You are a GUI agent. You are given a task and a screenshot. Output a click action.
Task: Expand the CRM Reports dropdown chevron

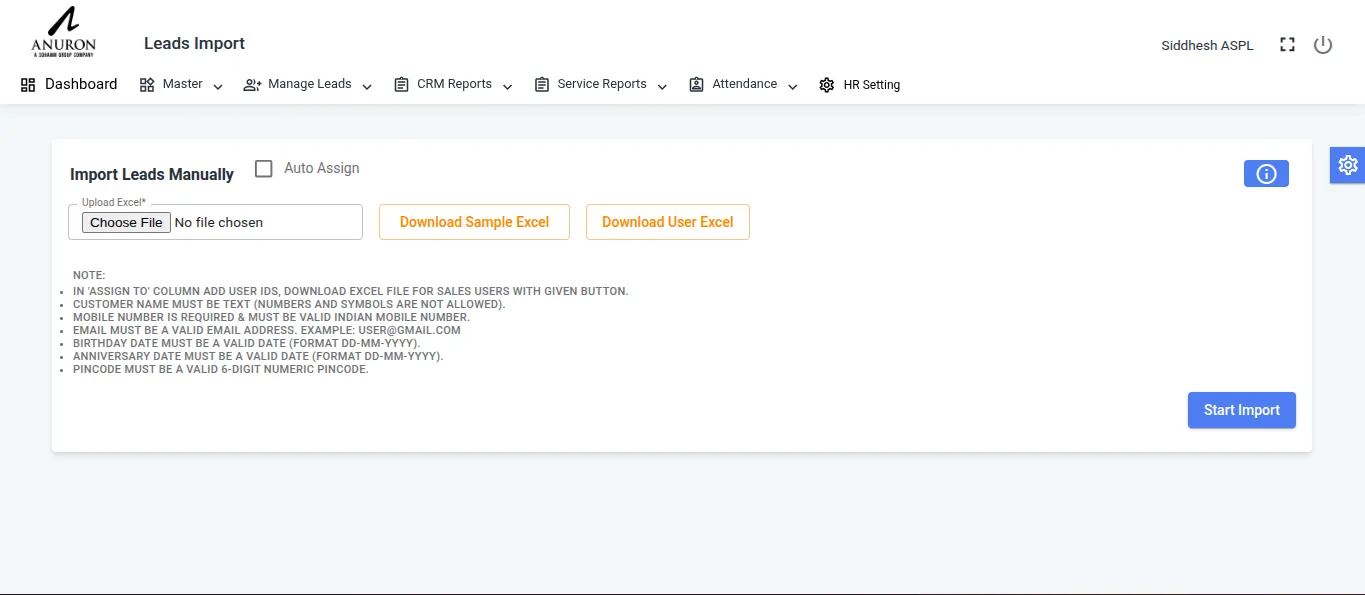click(507, 87)
